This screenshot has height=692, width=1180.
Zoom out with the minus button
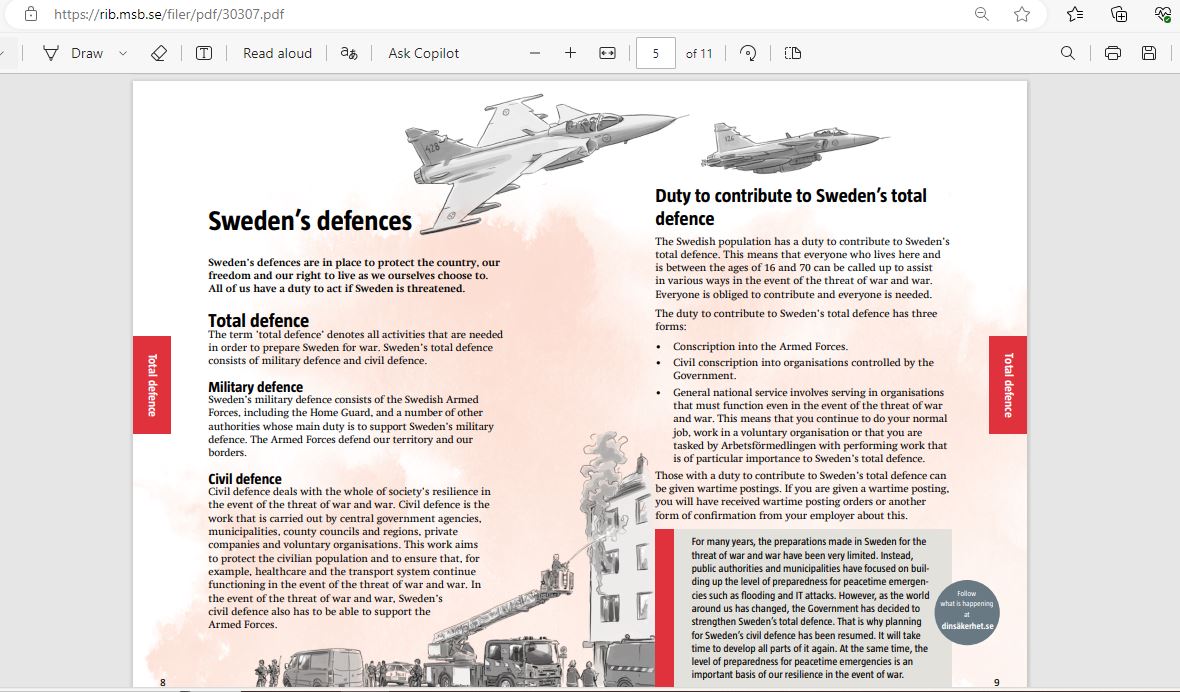tap(535, 53)
